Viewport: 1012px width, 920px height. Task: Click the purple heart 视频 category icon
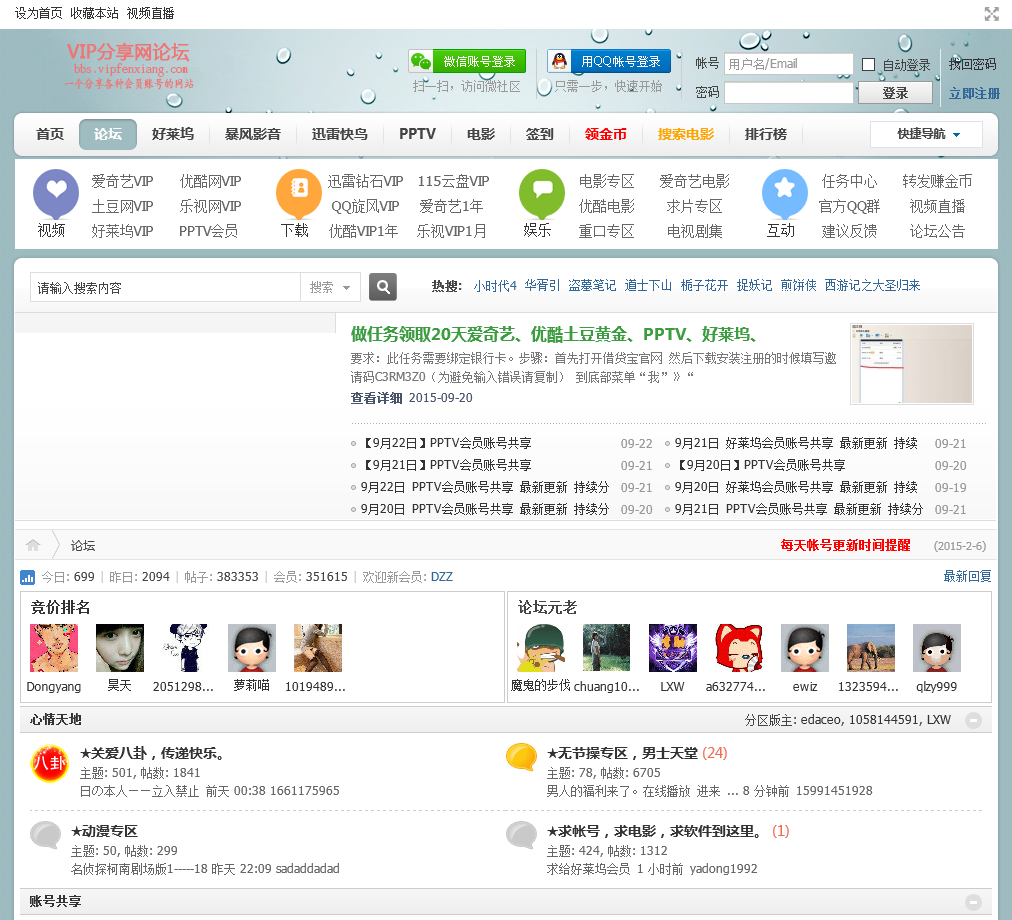(x=56, y=193)
